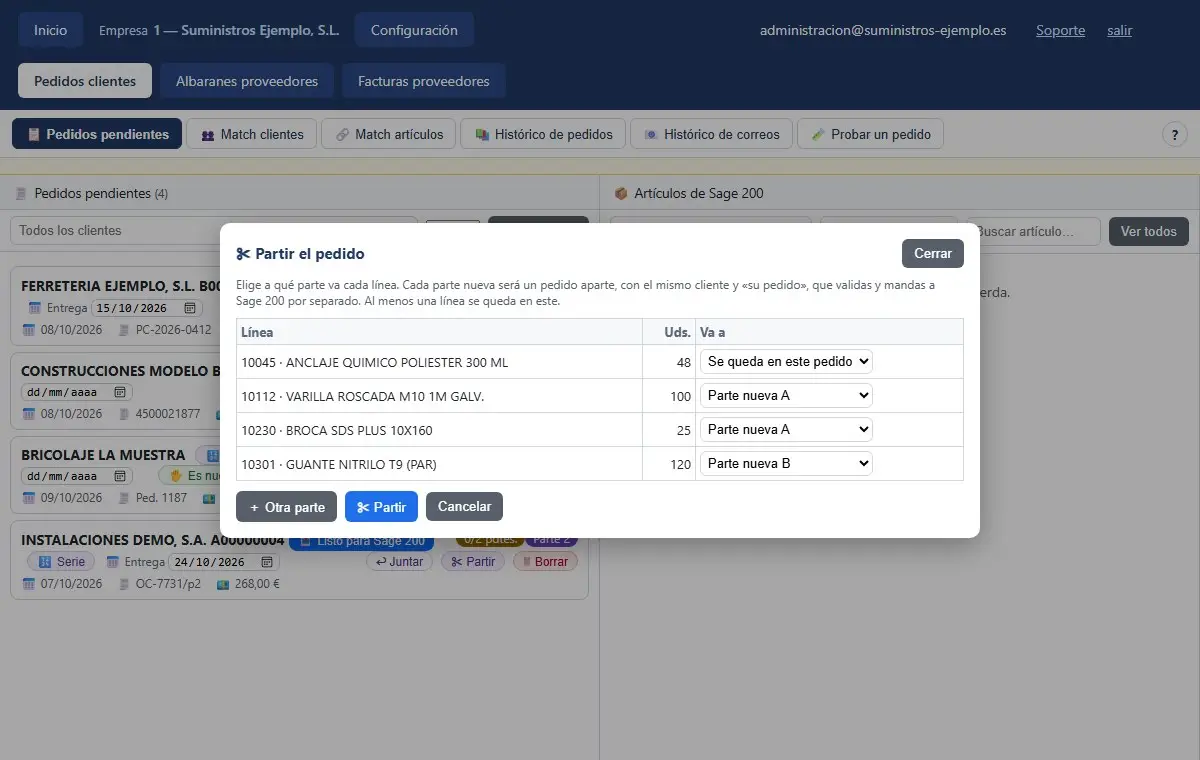The image size is (1200, 760).
Task: Open the help question mark button
Action: point(1174,135)
